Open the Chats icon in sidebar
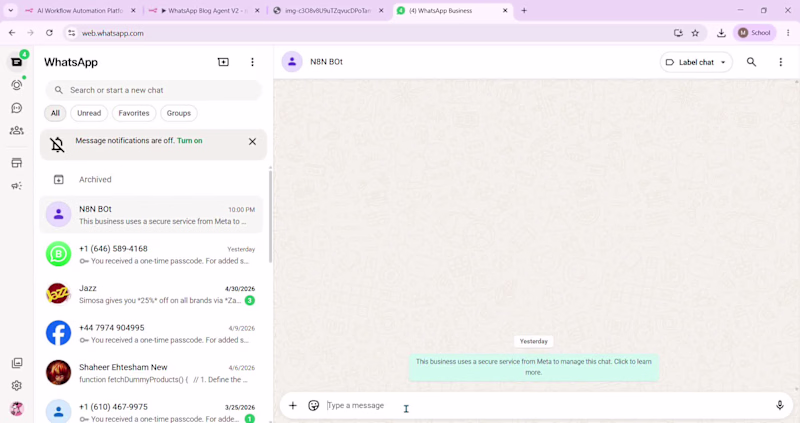 tap(17, 62)
